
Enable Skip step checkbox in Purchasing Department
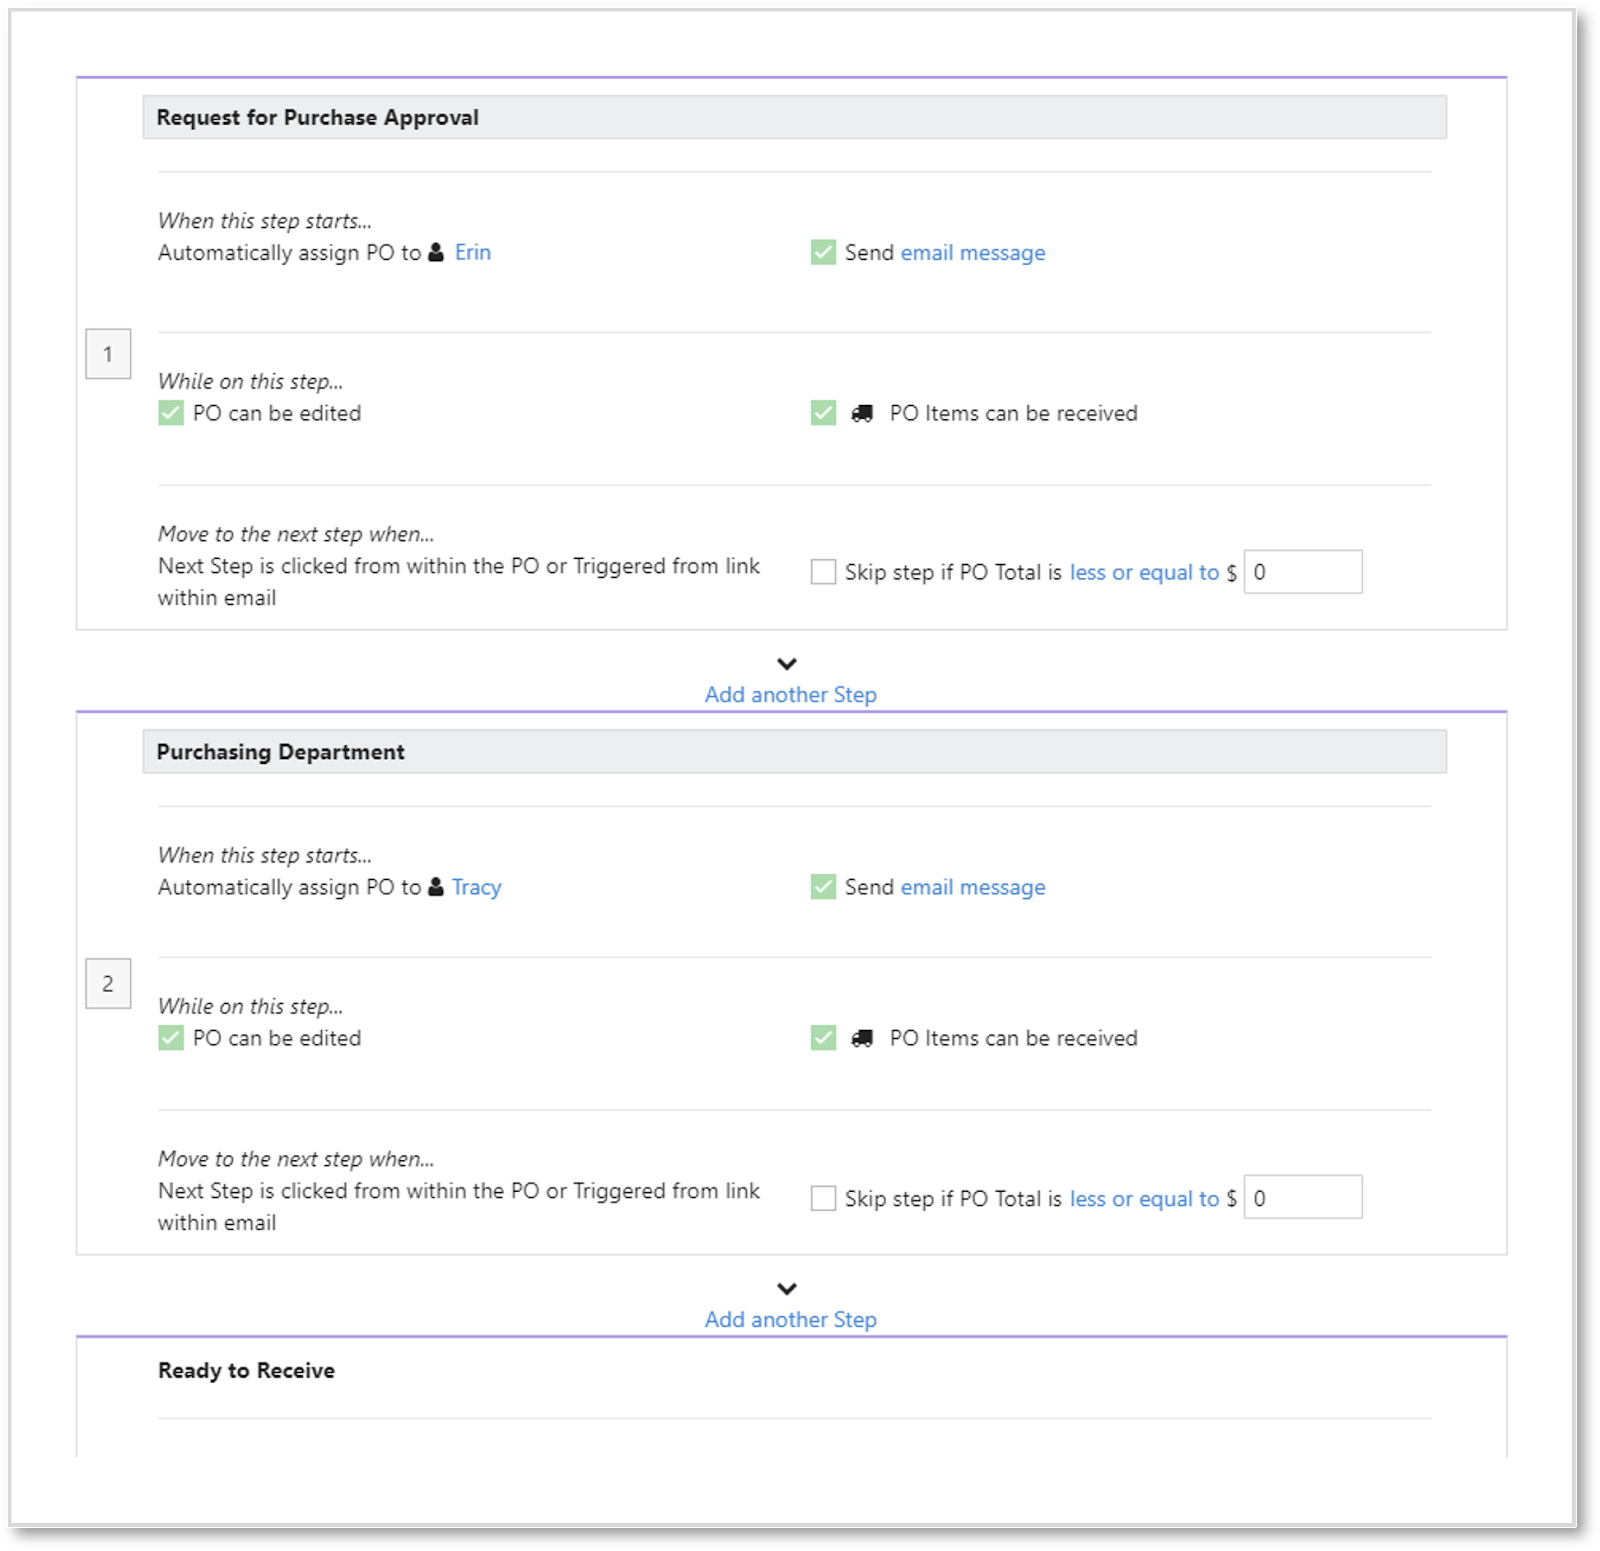823,1198
